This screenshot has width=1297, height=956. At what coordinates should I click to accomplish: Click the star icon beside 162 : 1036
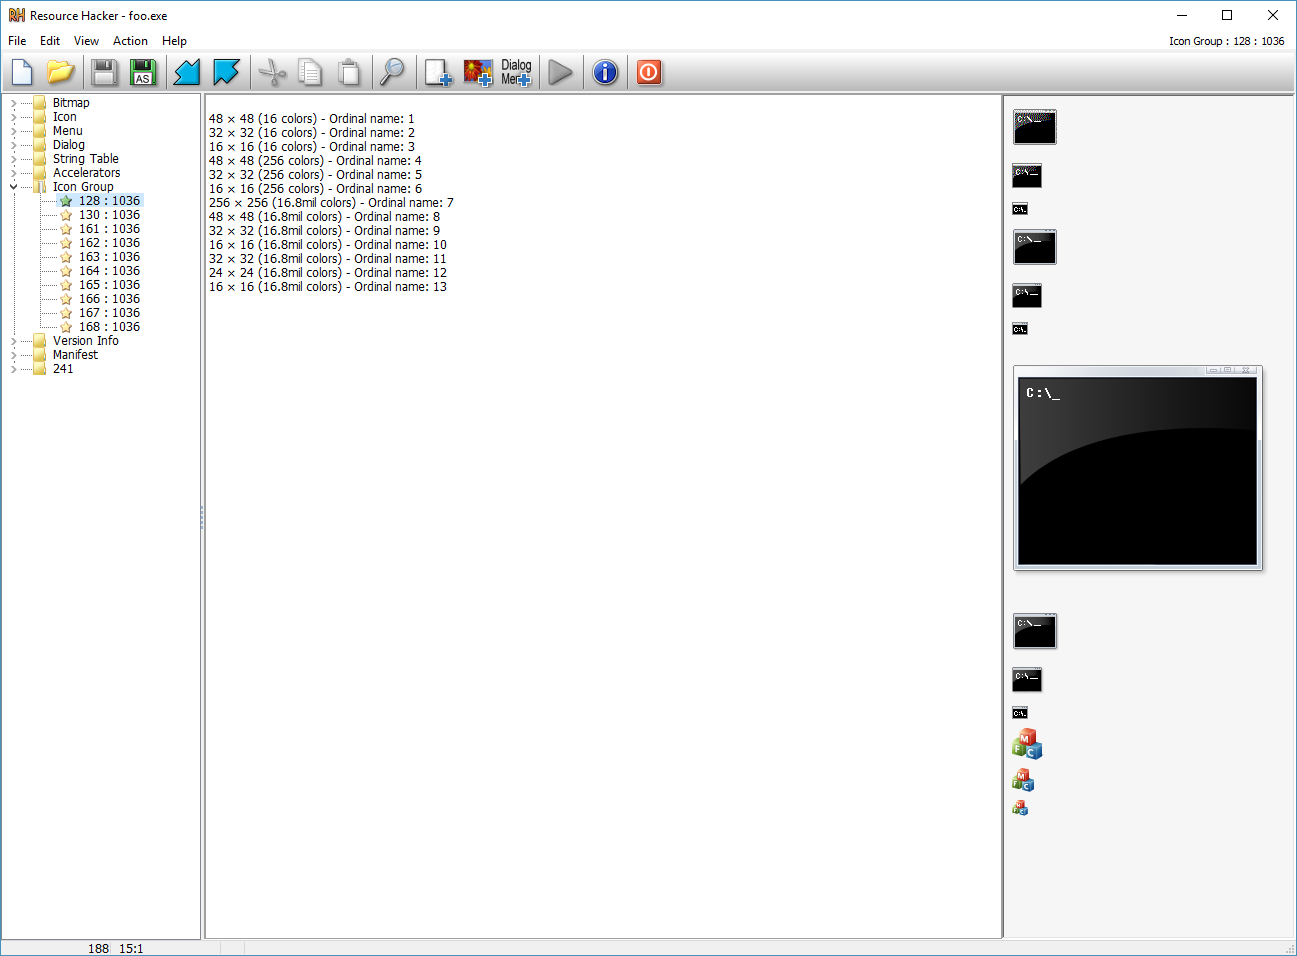click(x=66, y=243)
